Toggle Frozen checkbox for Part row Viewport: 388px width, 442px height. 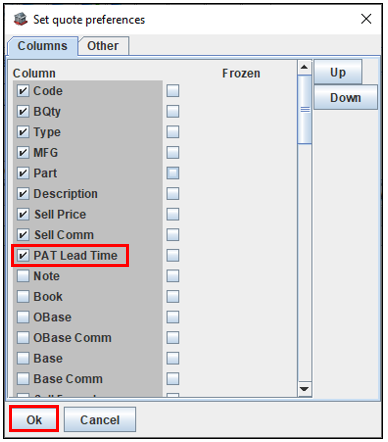tap(173, 173)
